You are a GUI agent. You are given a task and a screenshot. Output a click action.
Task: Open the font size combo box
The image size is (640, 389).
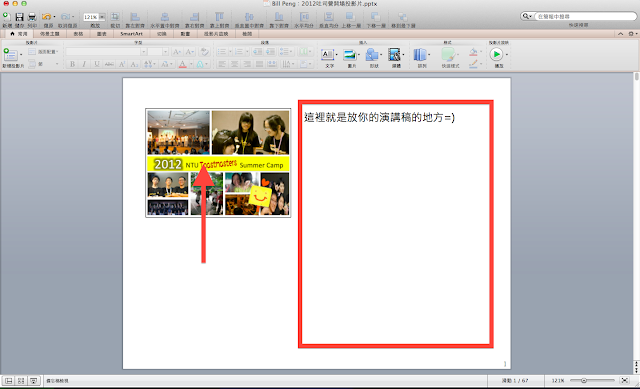[x=158, y=52]
